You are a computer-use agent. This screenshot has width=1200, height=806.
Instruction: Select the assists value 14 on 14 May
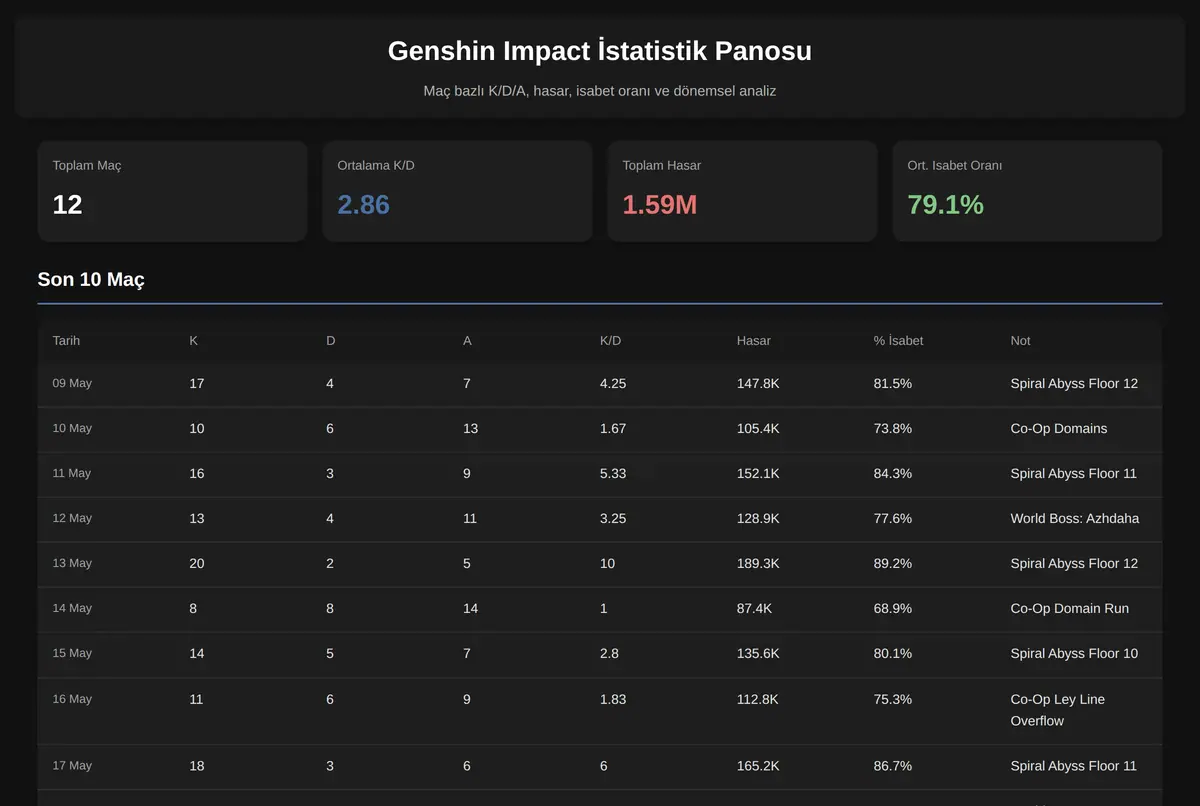(x=471, y=608)
